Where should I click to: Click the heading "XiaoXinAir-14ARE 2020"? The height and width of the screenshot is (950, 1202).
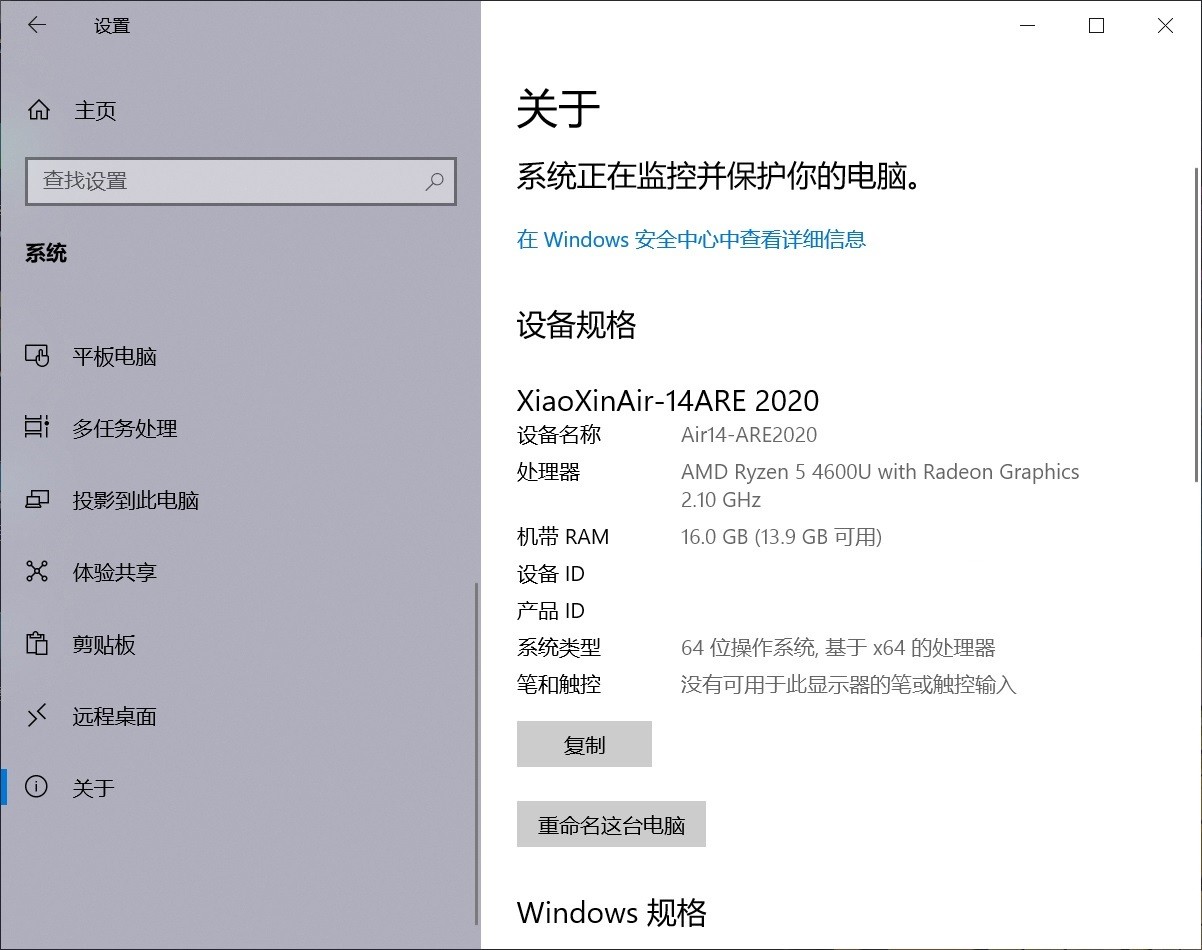[668, 401]
